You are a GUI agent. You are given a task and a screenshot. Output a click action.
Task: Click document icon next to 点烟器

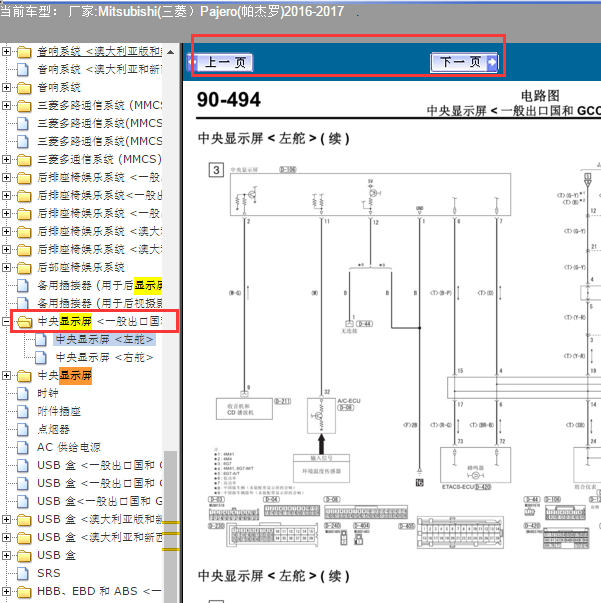[x=23, y=430]
